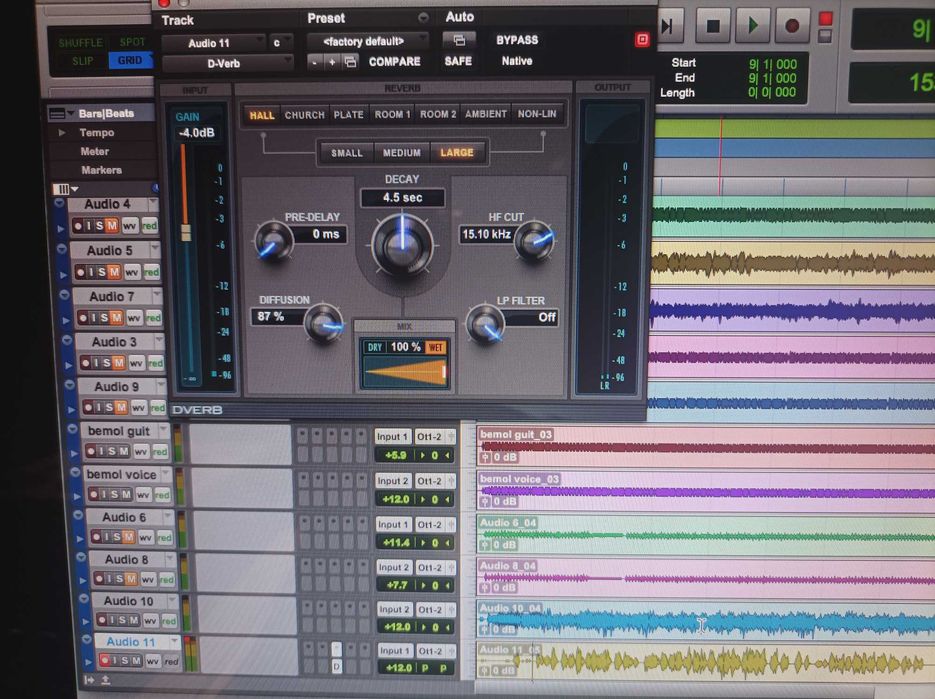Arm the transport record button
The image size is (935, 699).
792,26
